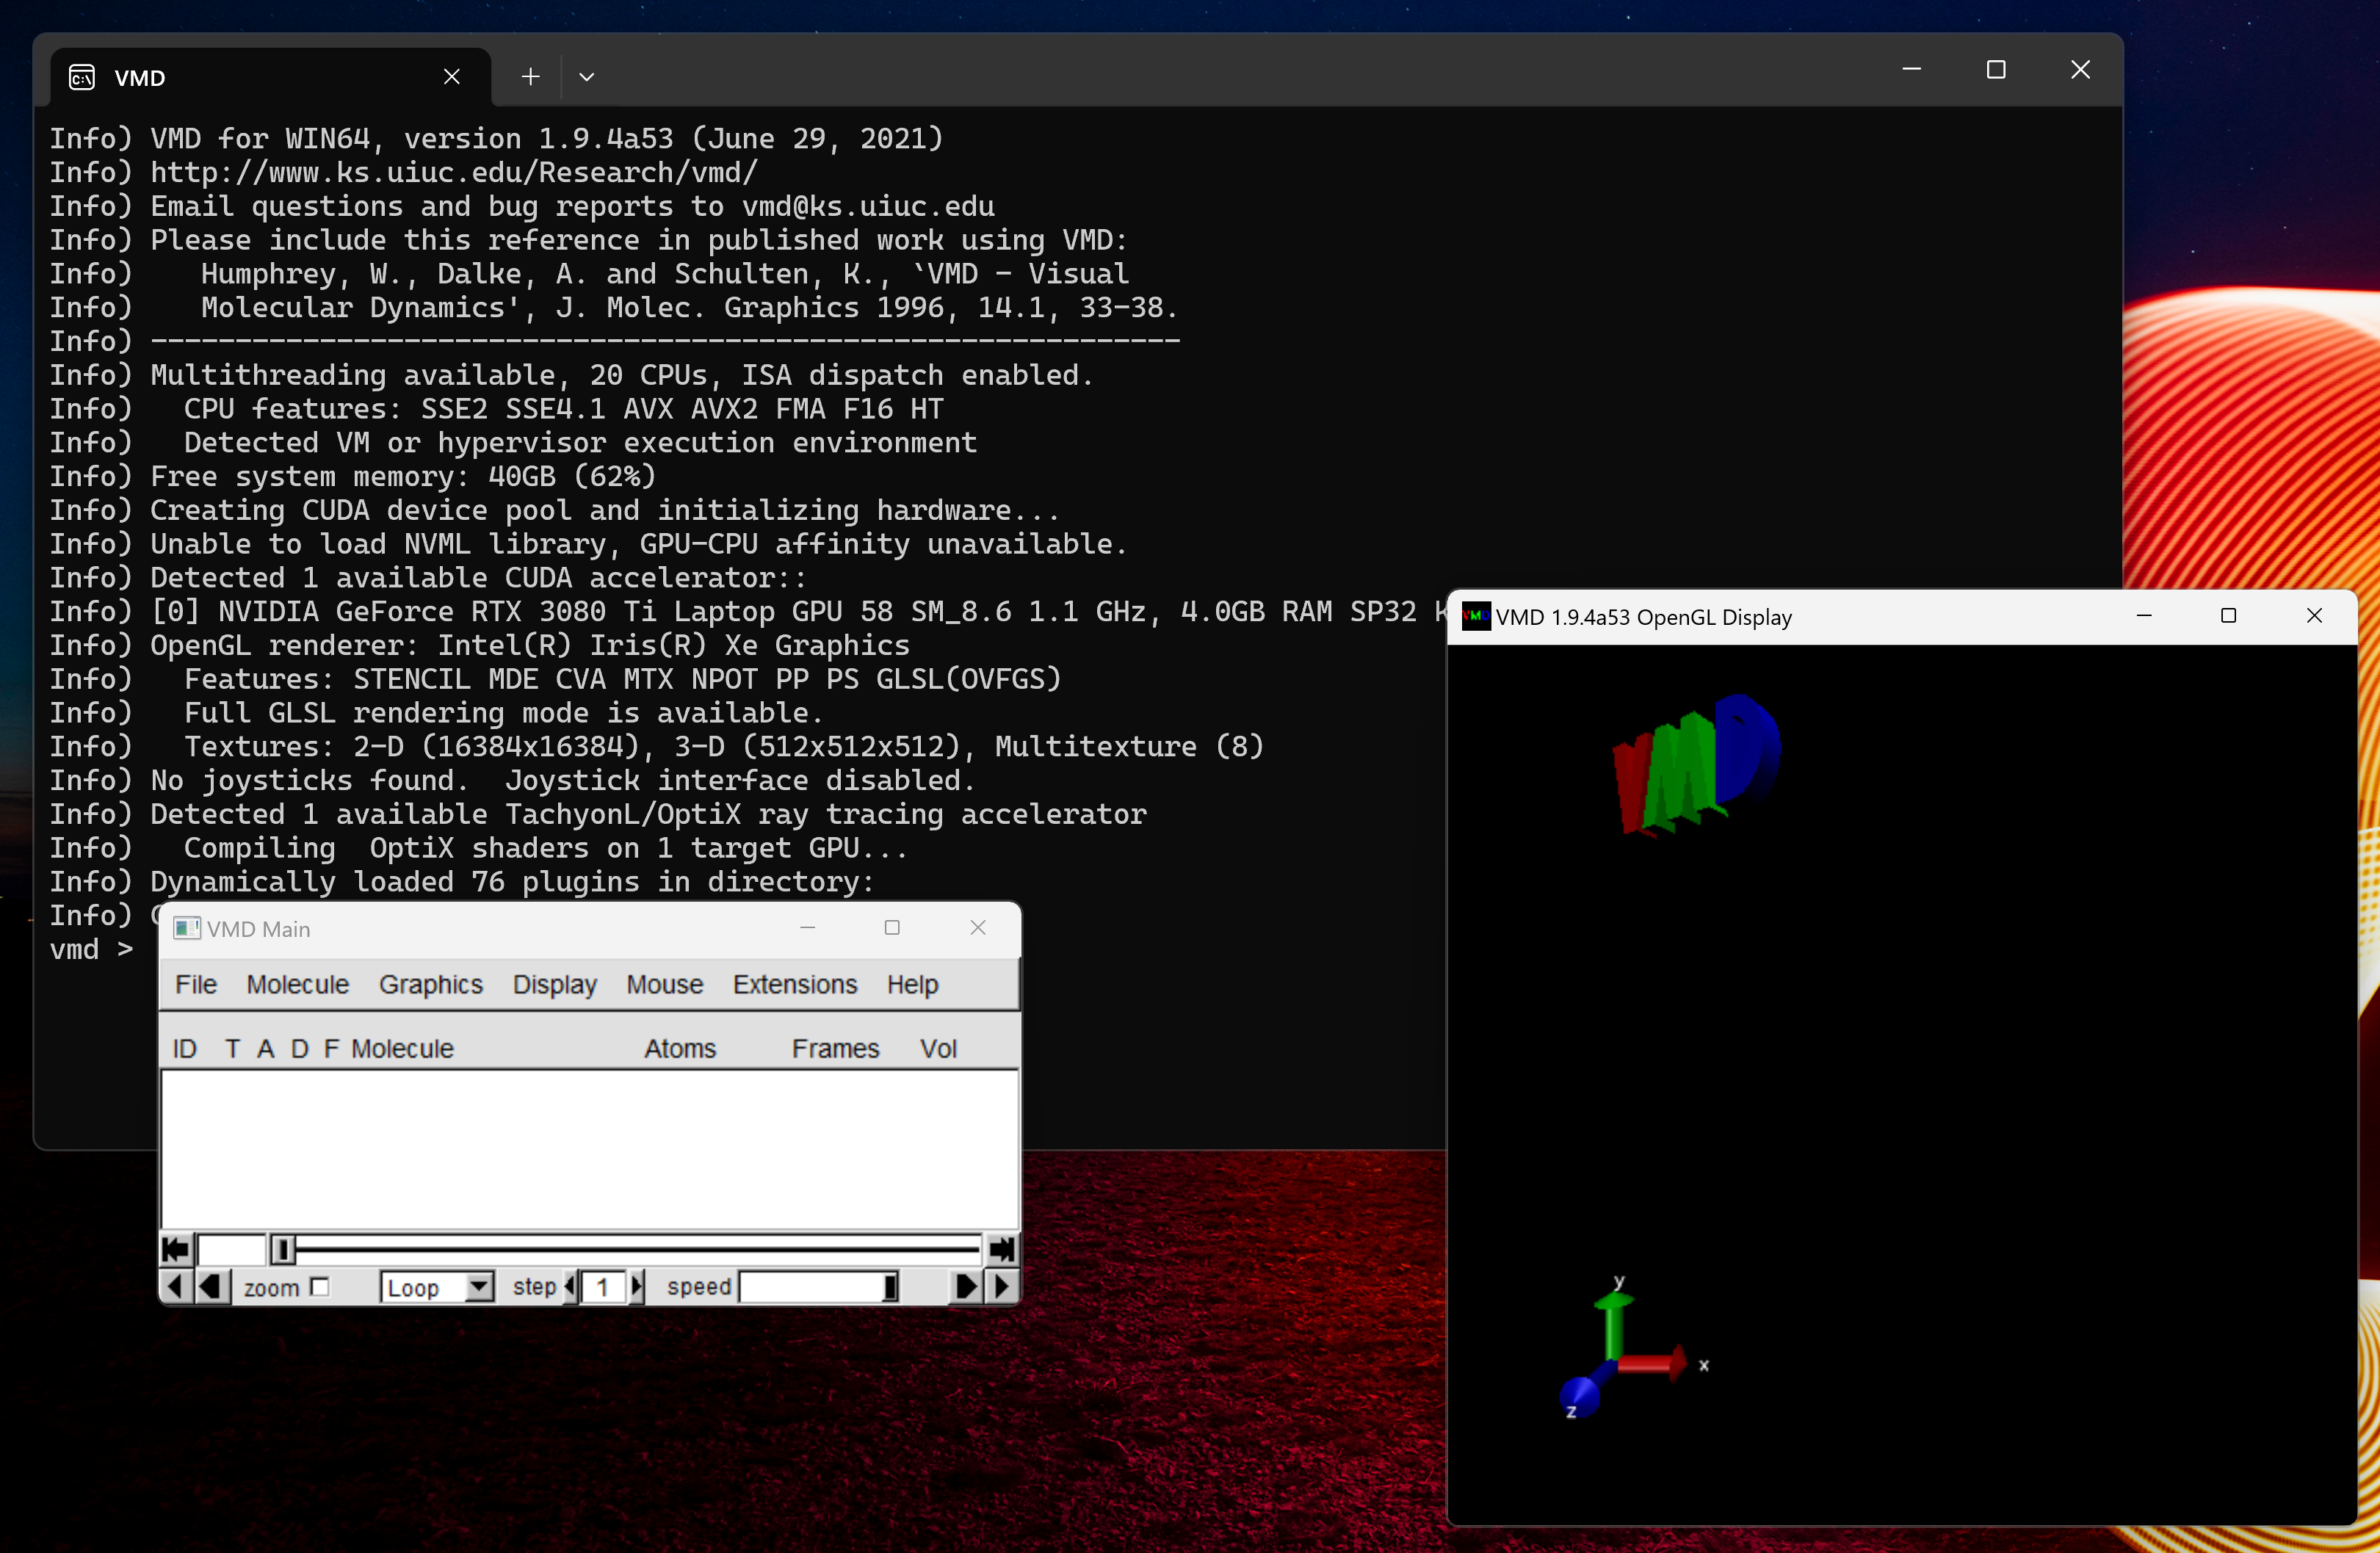Open the Loop animation style dropdown

[480, 1287]
